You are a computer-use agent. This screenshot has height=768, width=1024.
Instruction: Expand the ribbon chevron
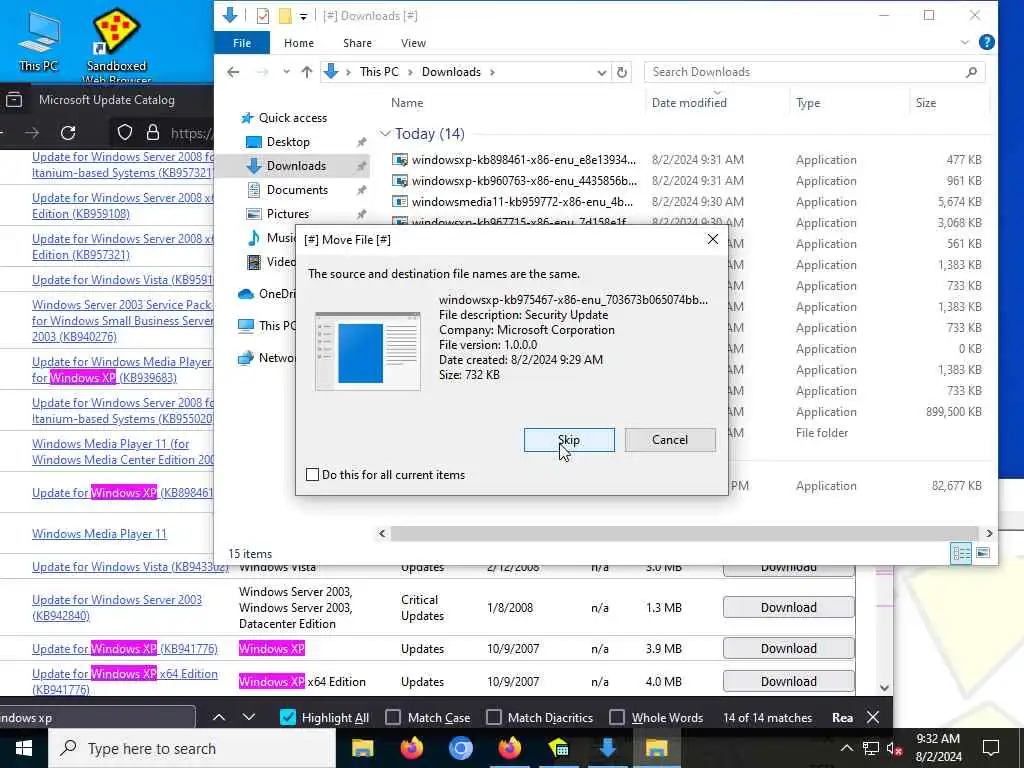965,42
